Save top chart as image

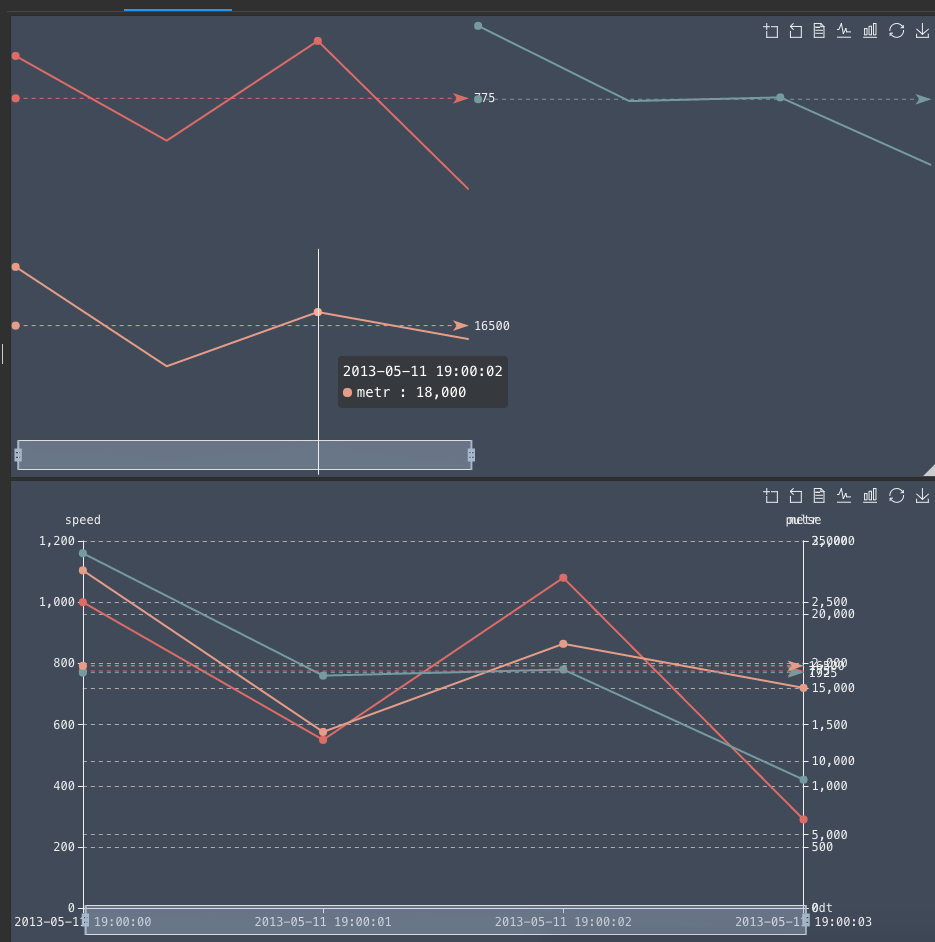(x=922, y=31)
